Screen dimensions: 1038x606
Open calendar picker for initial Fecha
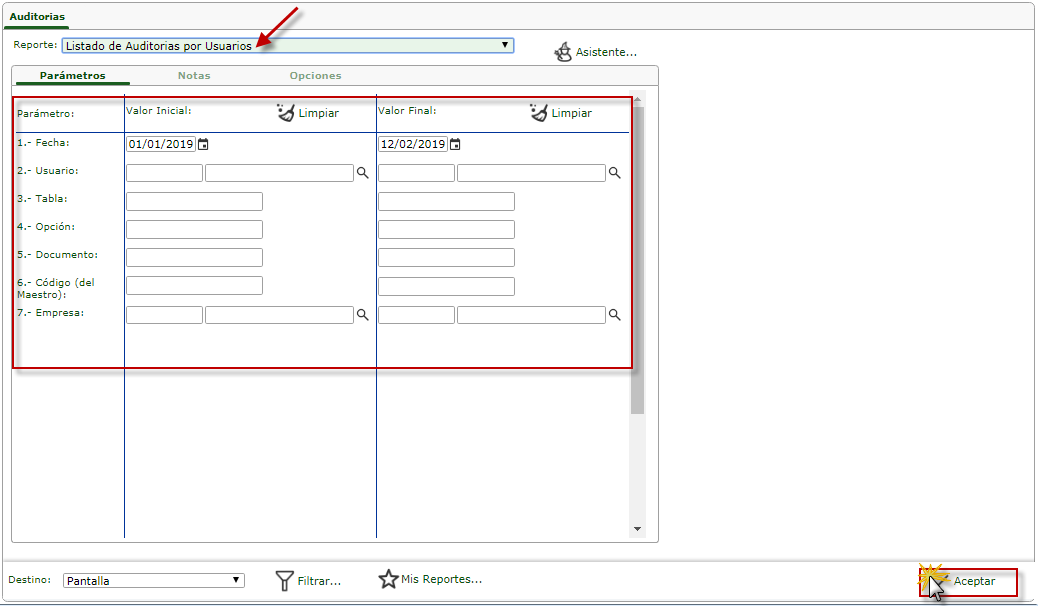click(203, 144)
